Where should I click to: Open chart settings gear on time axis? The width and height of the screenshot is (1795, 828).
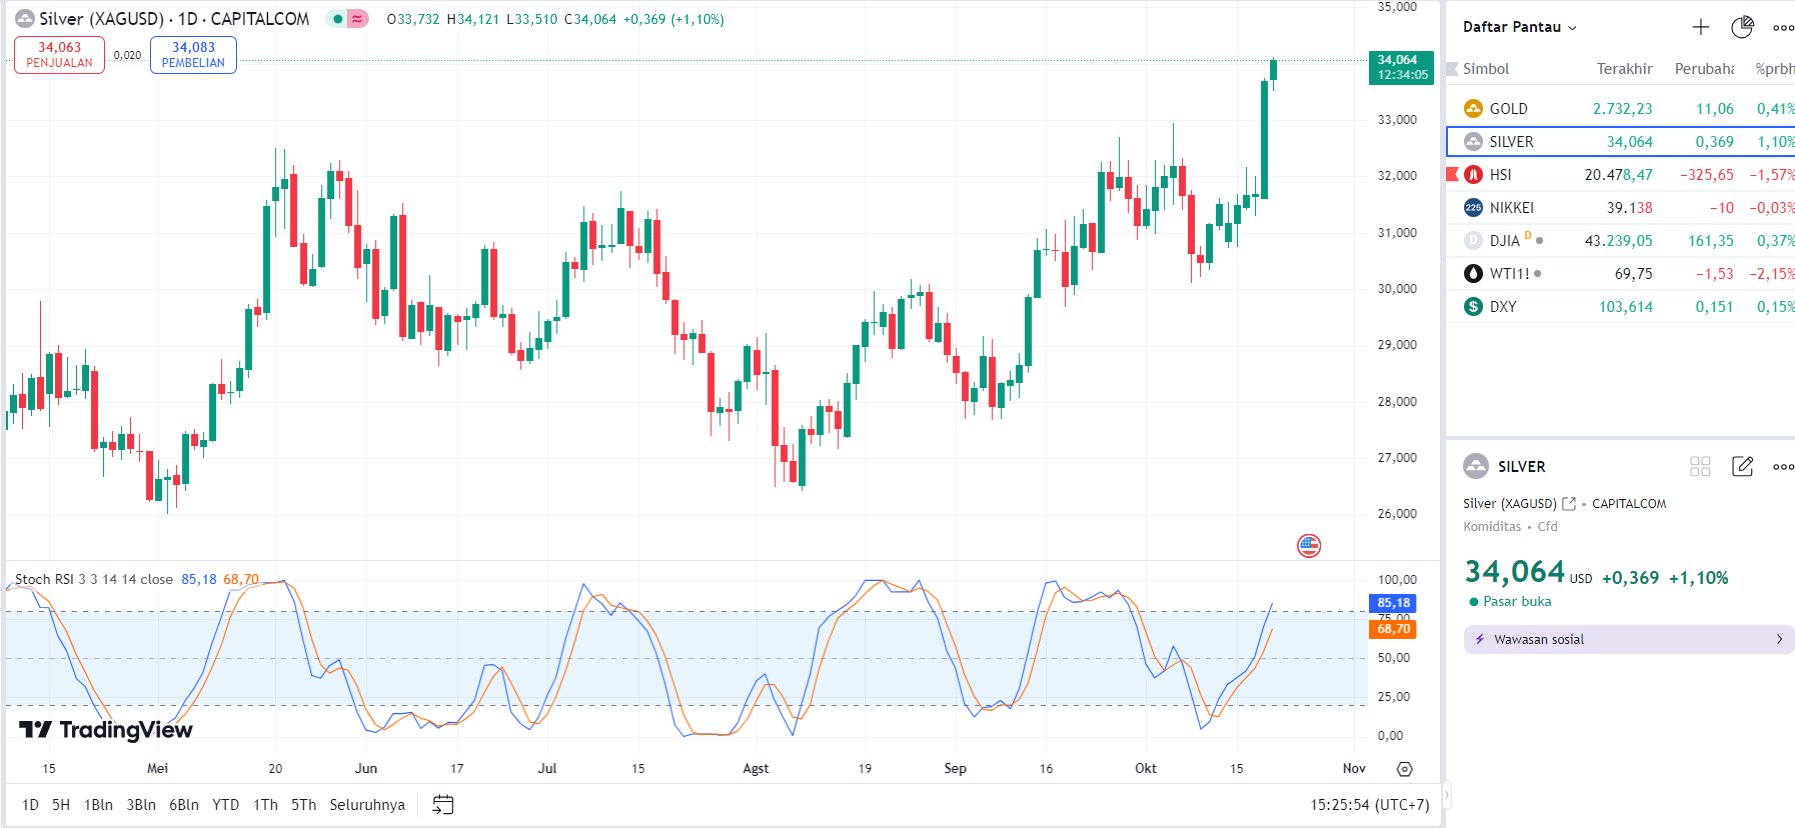pos(1404,769)
